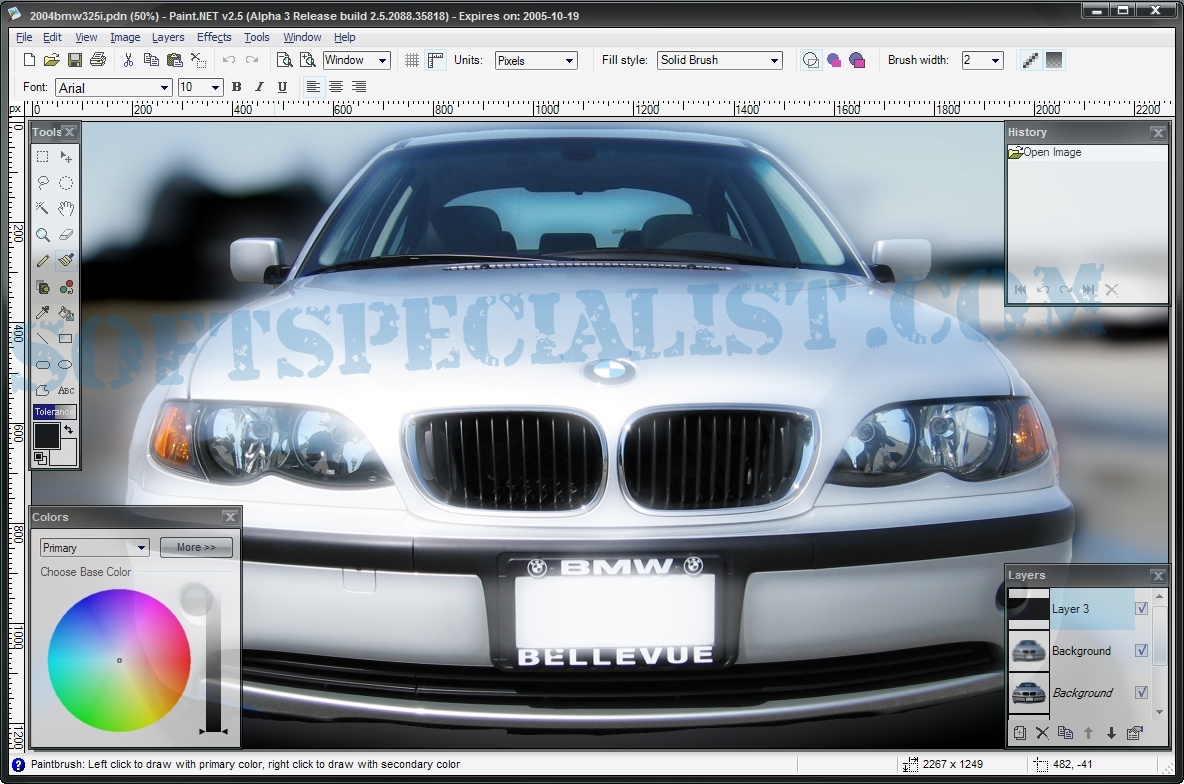This screenshot has height=784, width=1184.
Task: Open the Layers menu in menu bar
Action: click(x=168, y=37)
